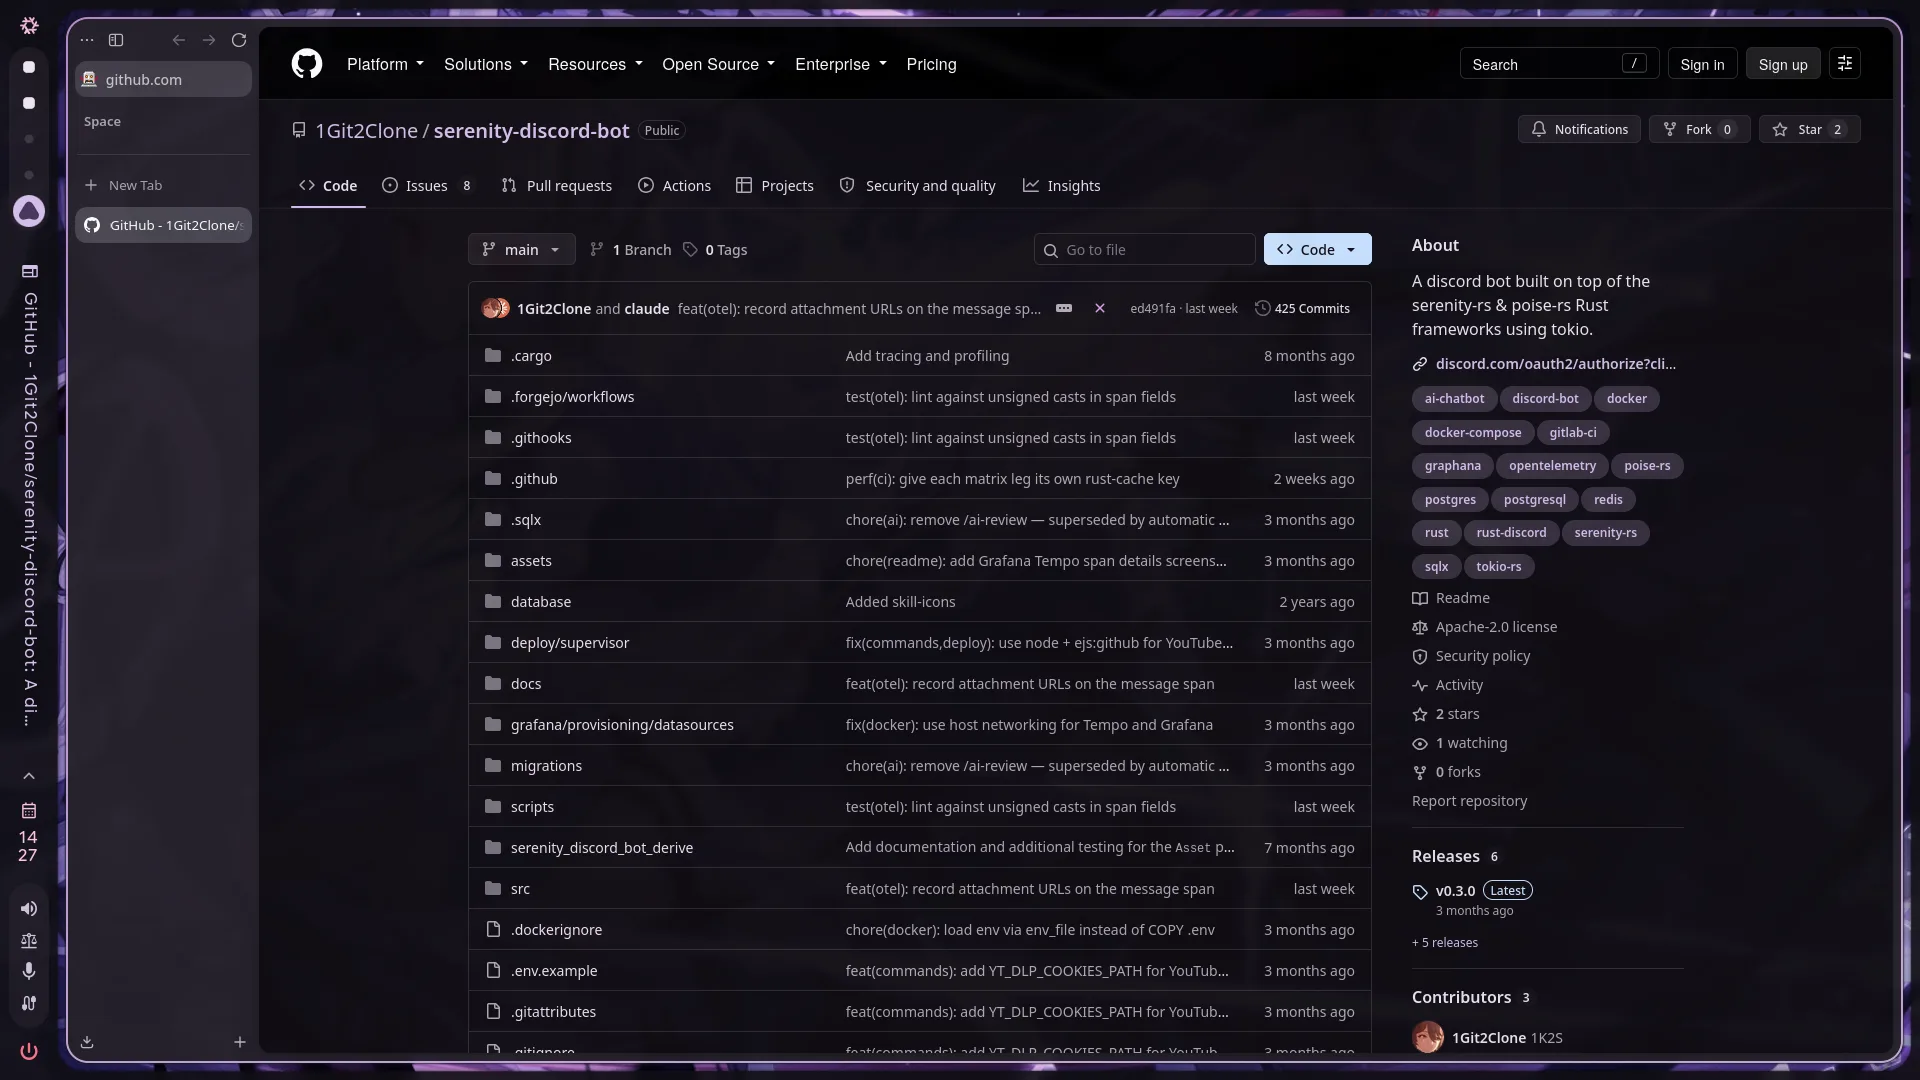
Task: Click the failed status X on latest commit
Action: [x=1100, y=308]
